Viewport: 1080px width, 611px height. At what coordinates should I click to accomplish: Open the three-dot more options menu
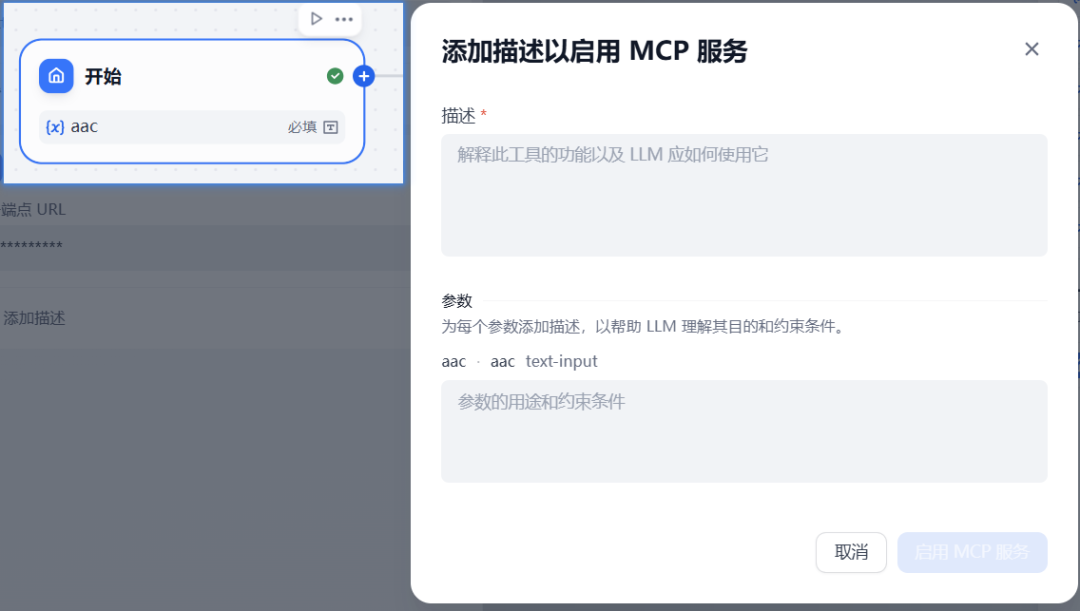point(344,19)
